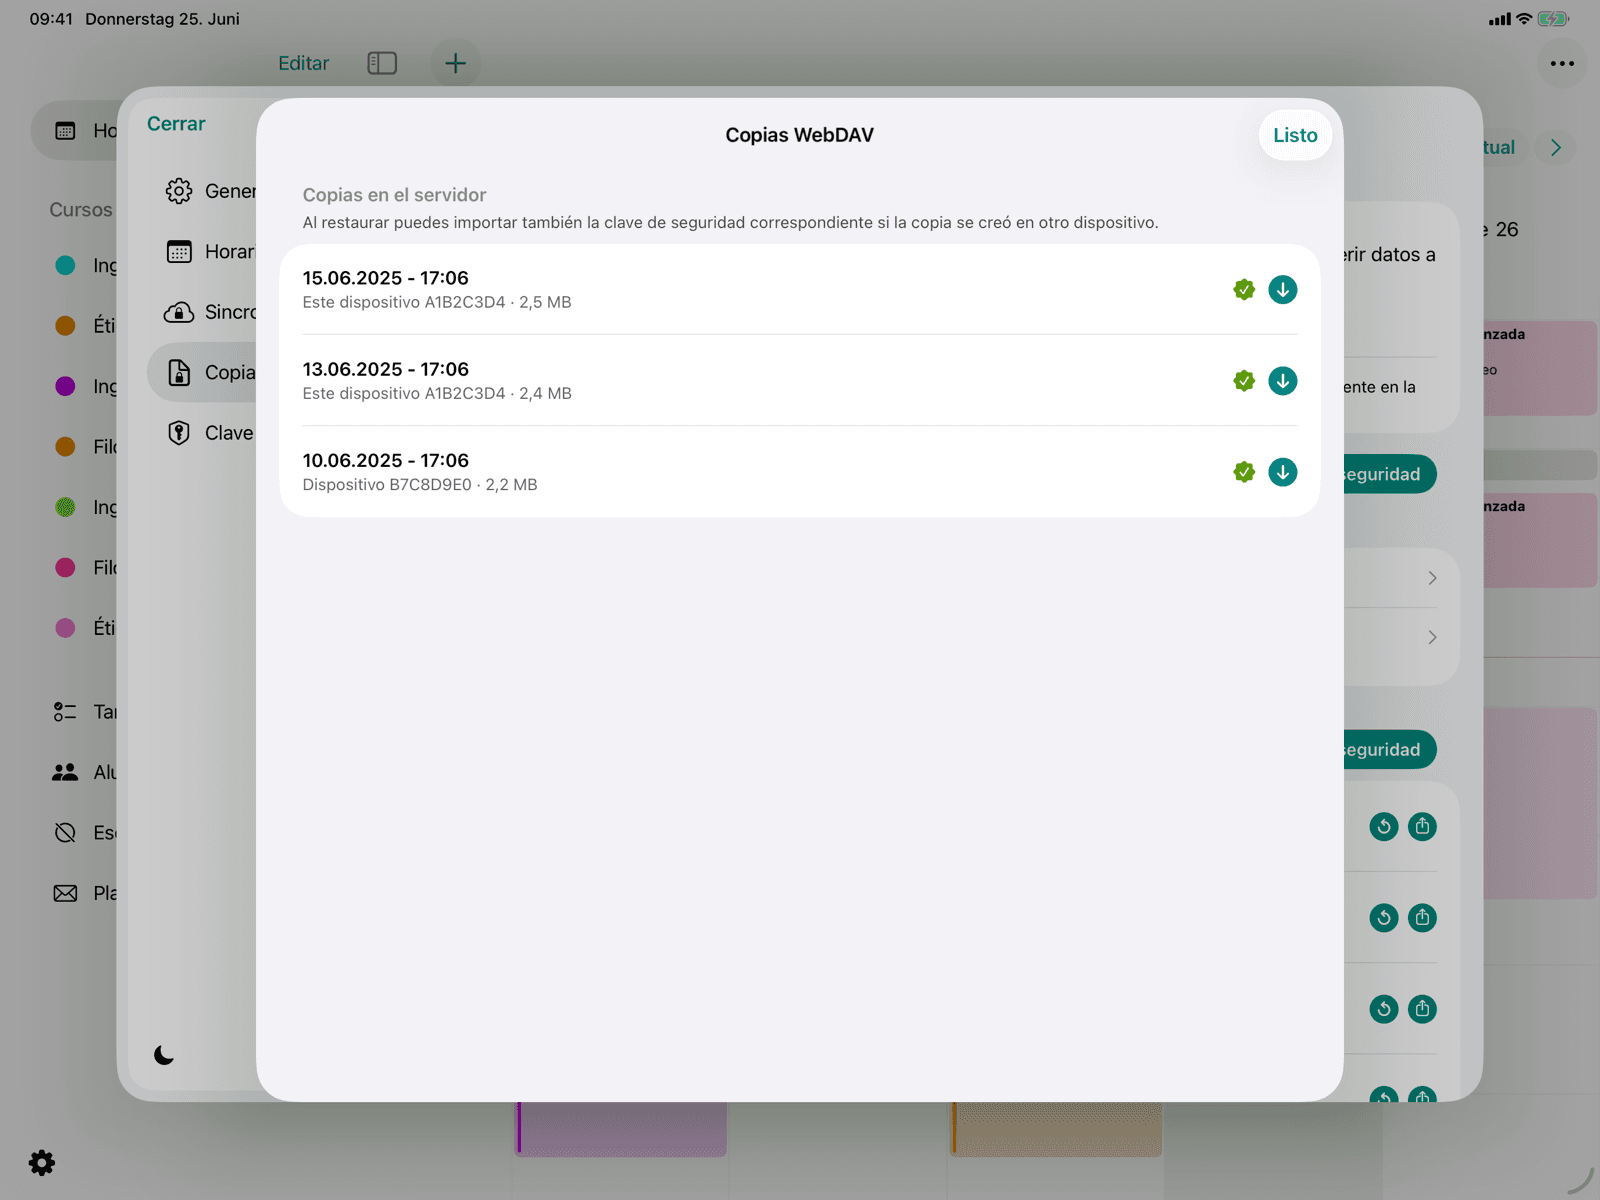Select the green patterned course dot
This screenshot has width=1600, height=1200.
point(65,507)
